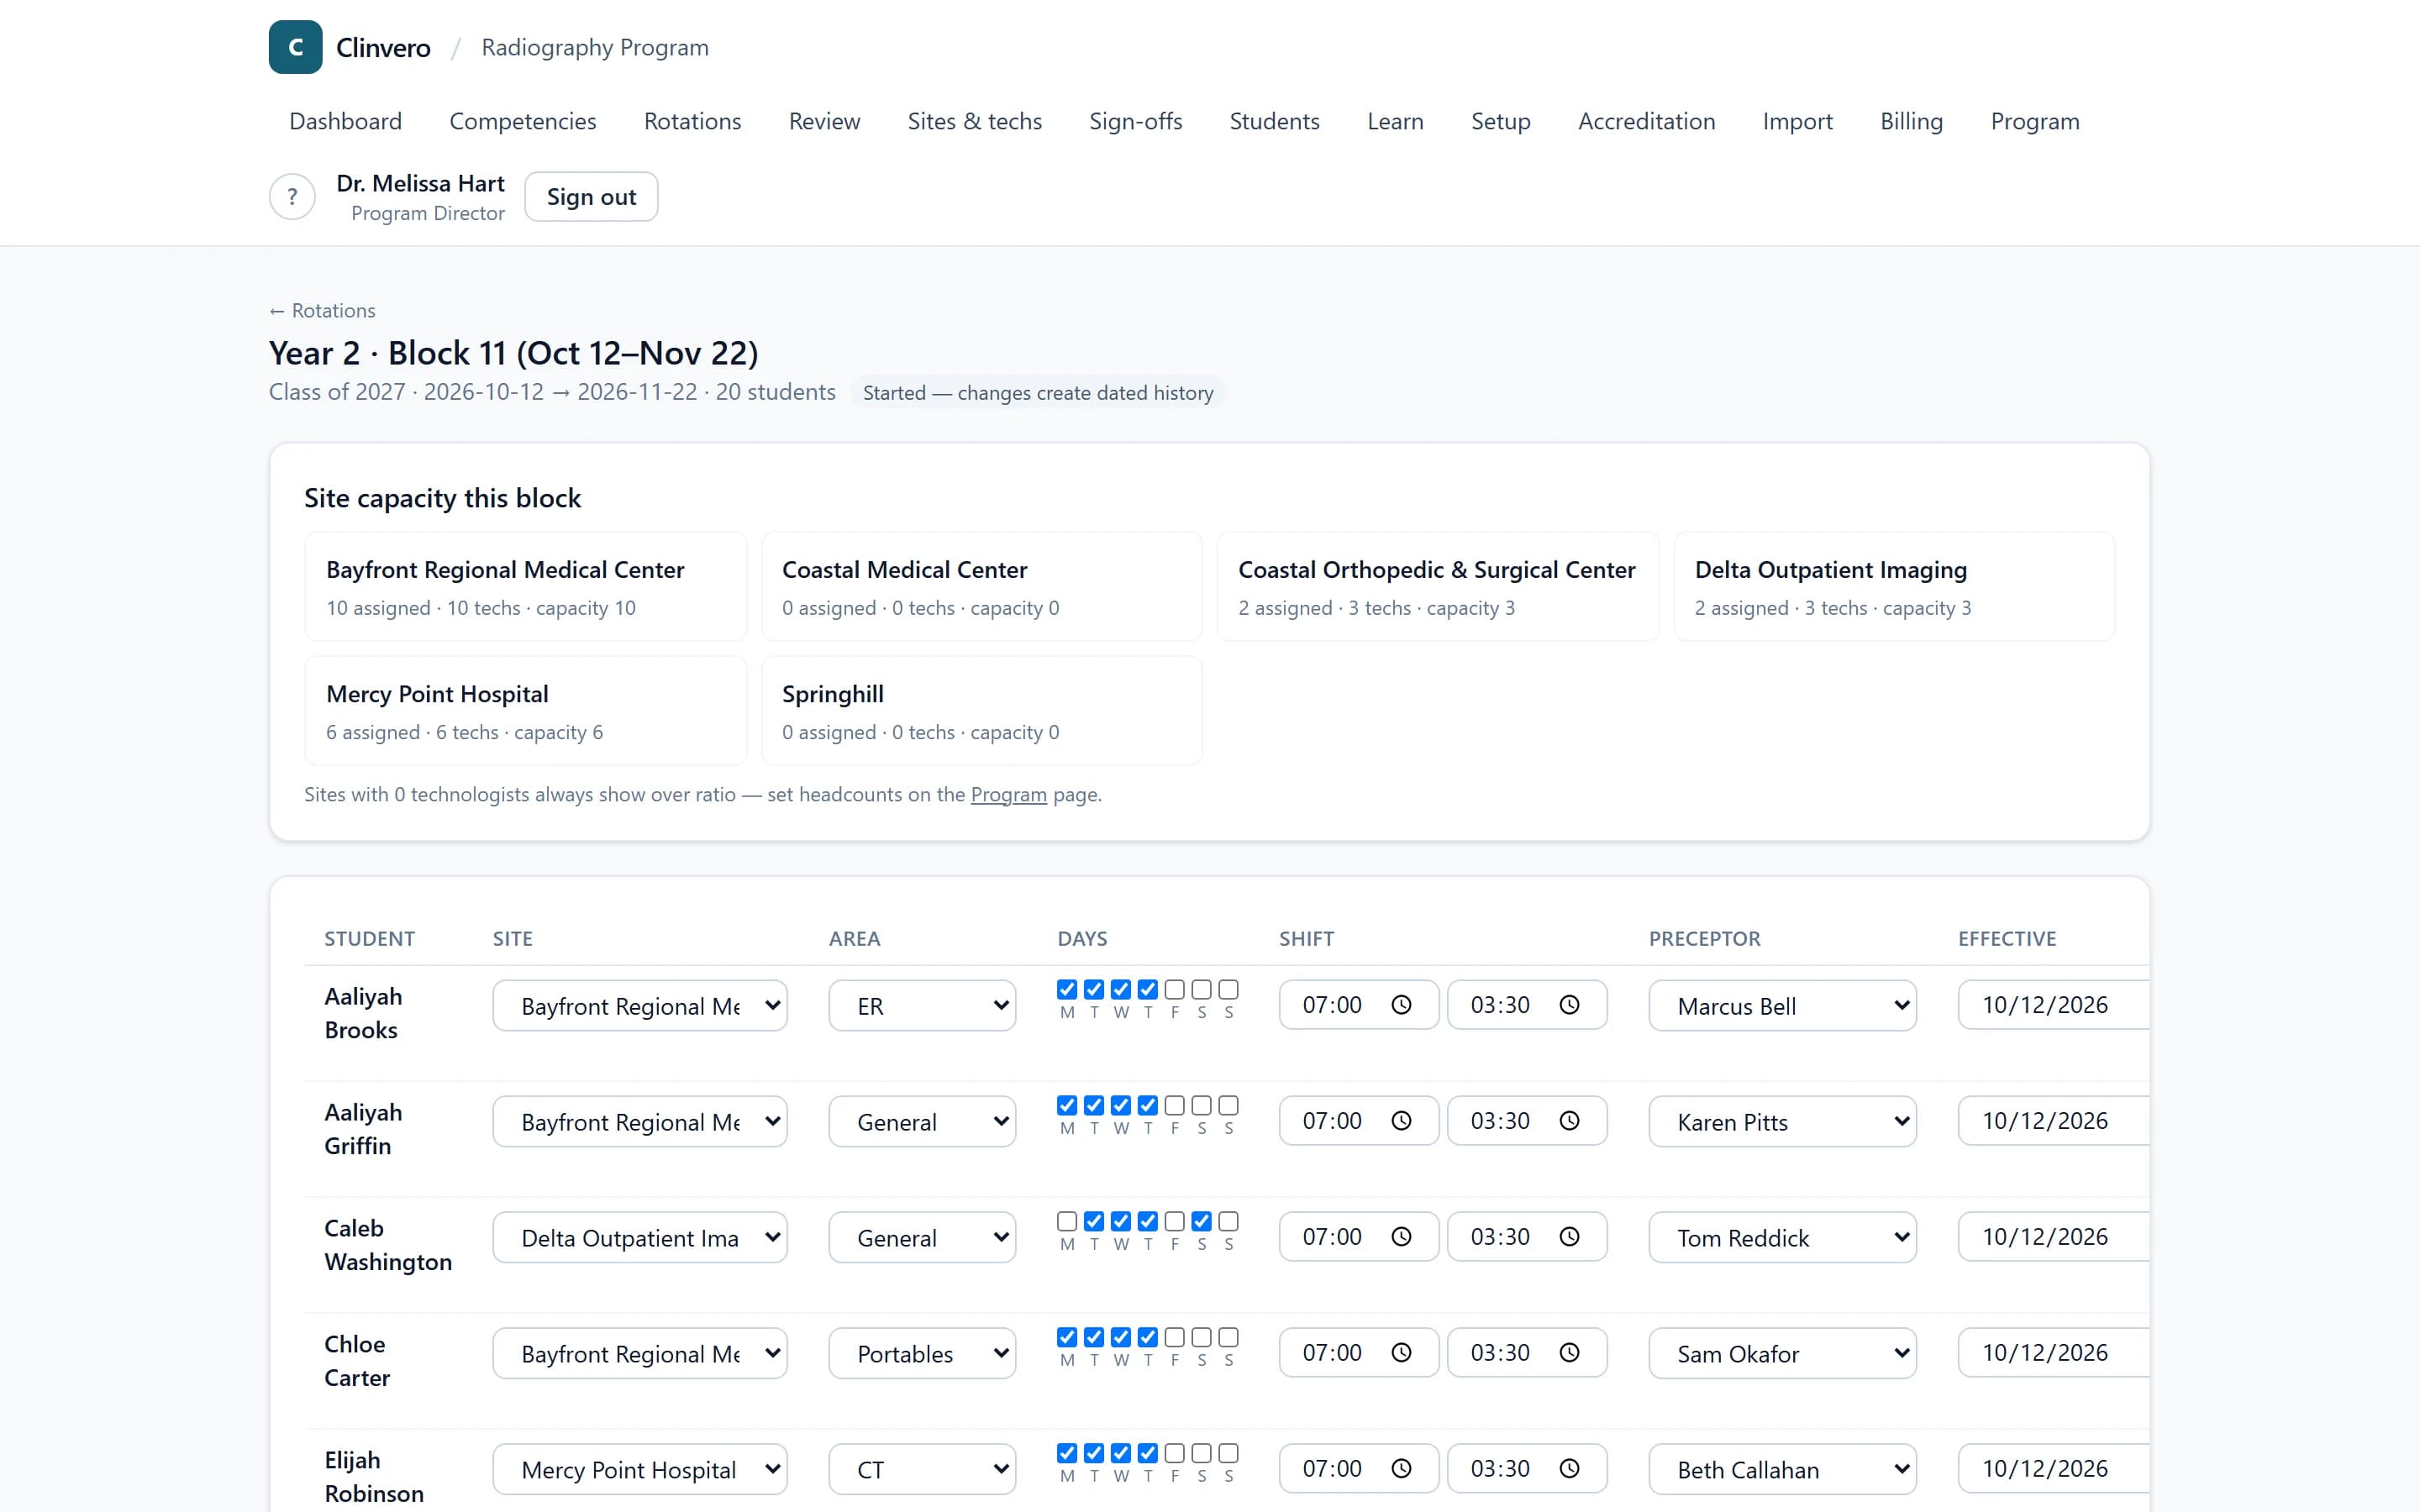Click the Clinvero logo icon
Viewport: 2420px width, 1512px height.
(295, 47)
